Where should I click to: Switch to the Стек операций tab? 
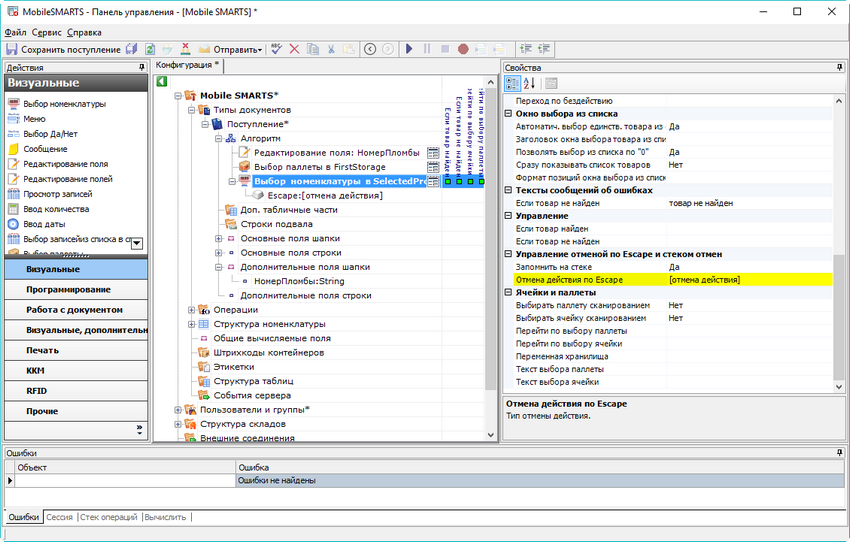(x=109, y=517)
